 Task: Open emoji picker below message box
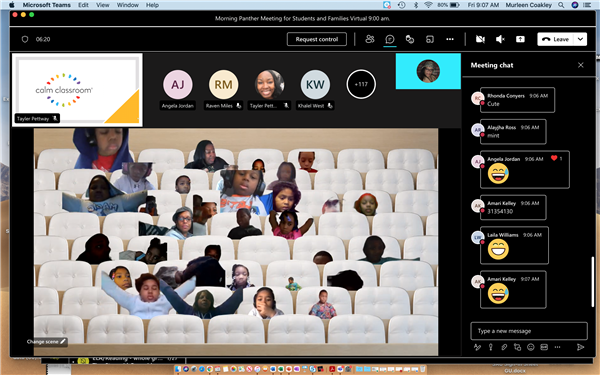point(530,347)
